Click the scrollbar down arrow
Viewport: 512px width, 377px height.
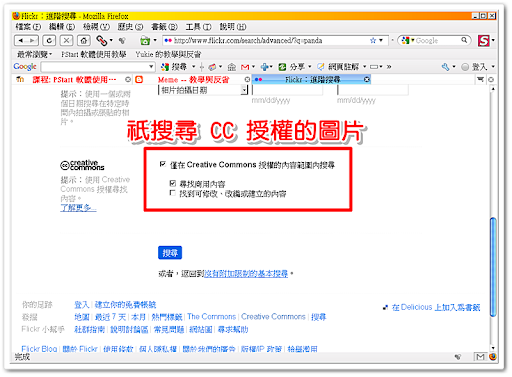(493, 348)
